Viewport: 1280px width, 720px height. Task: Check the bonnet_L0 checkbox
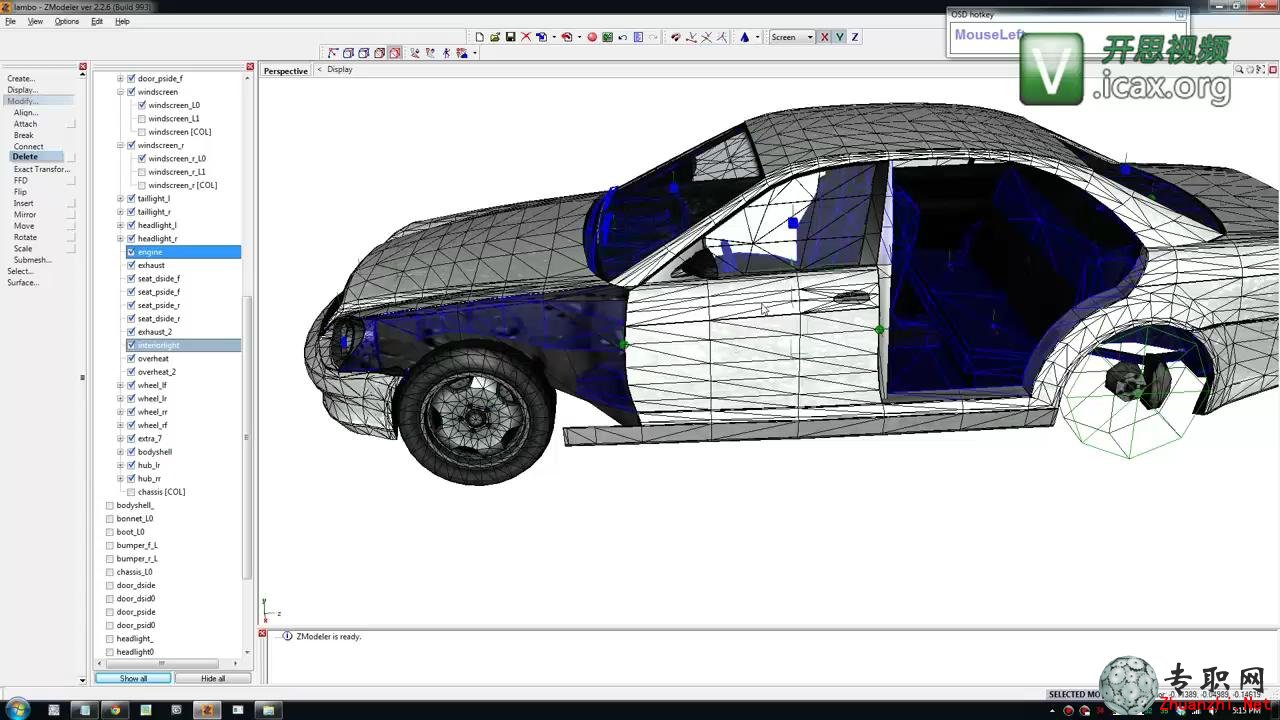tap(110, 519)
